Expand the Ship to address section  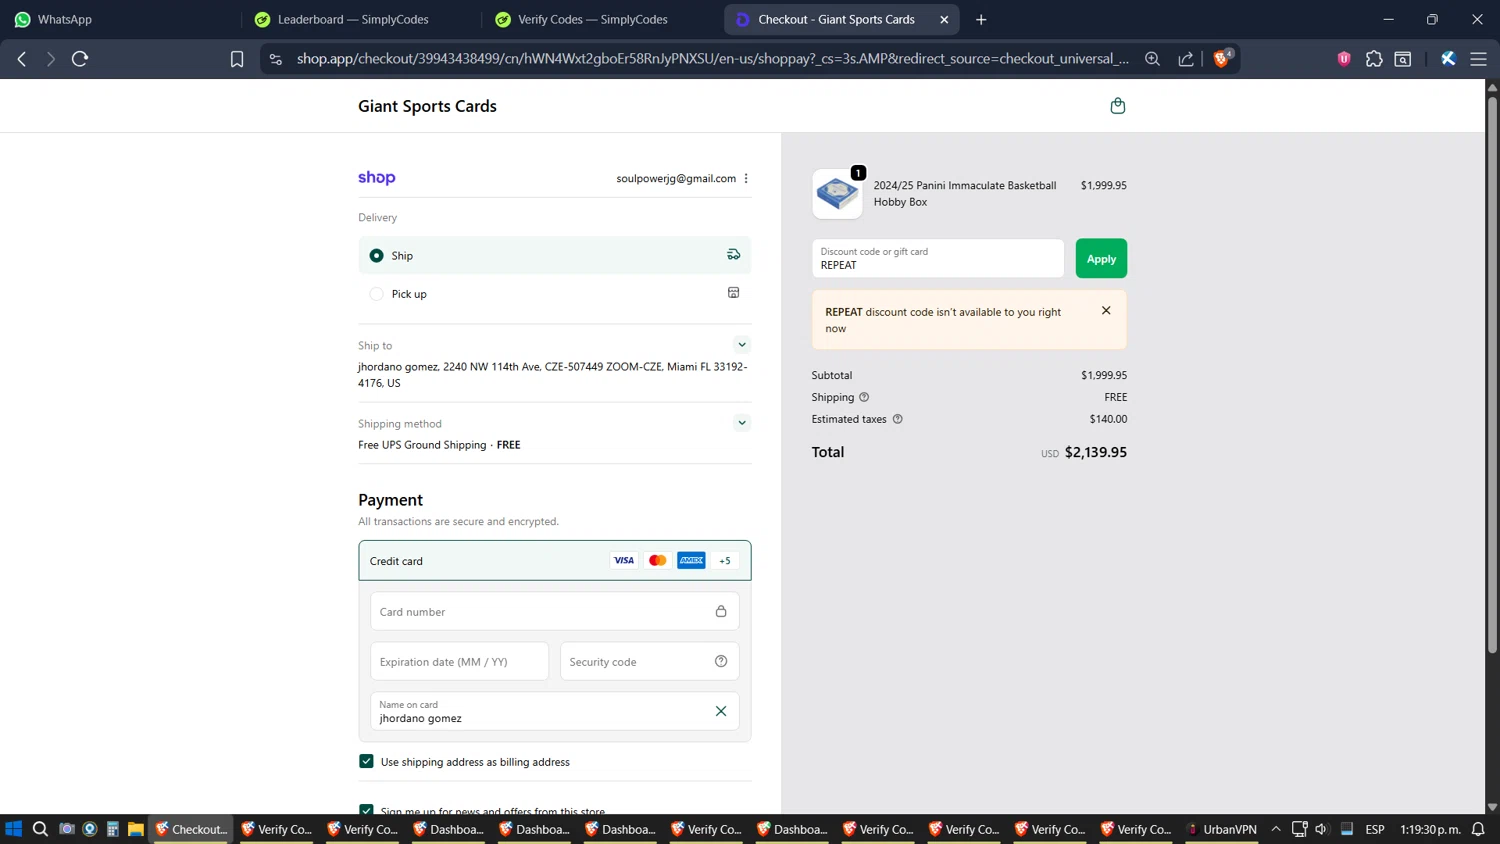pyautogui.click(x=742, y=344)
